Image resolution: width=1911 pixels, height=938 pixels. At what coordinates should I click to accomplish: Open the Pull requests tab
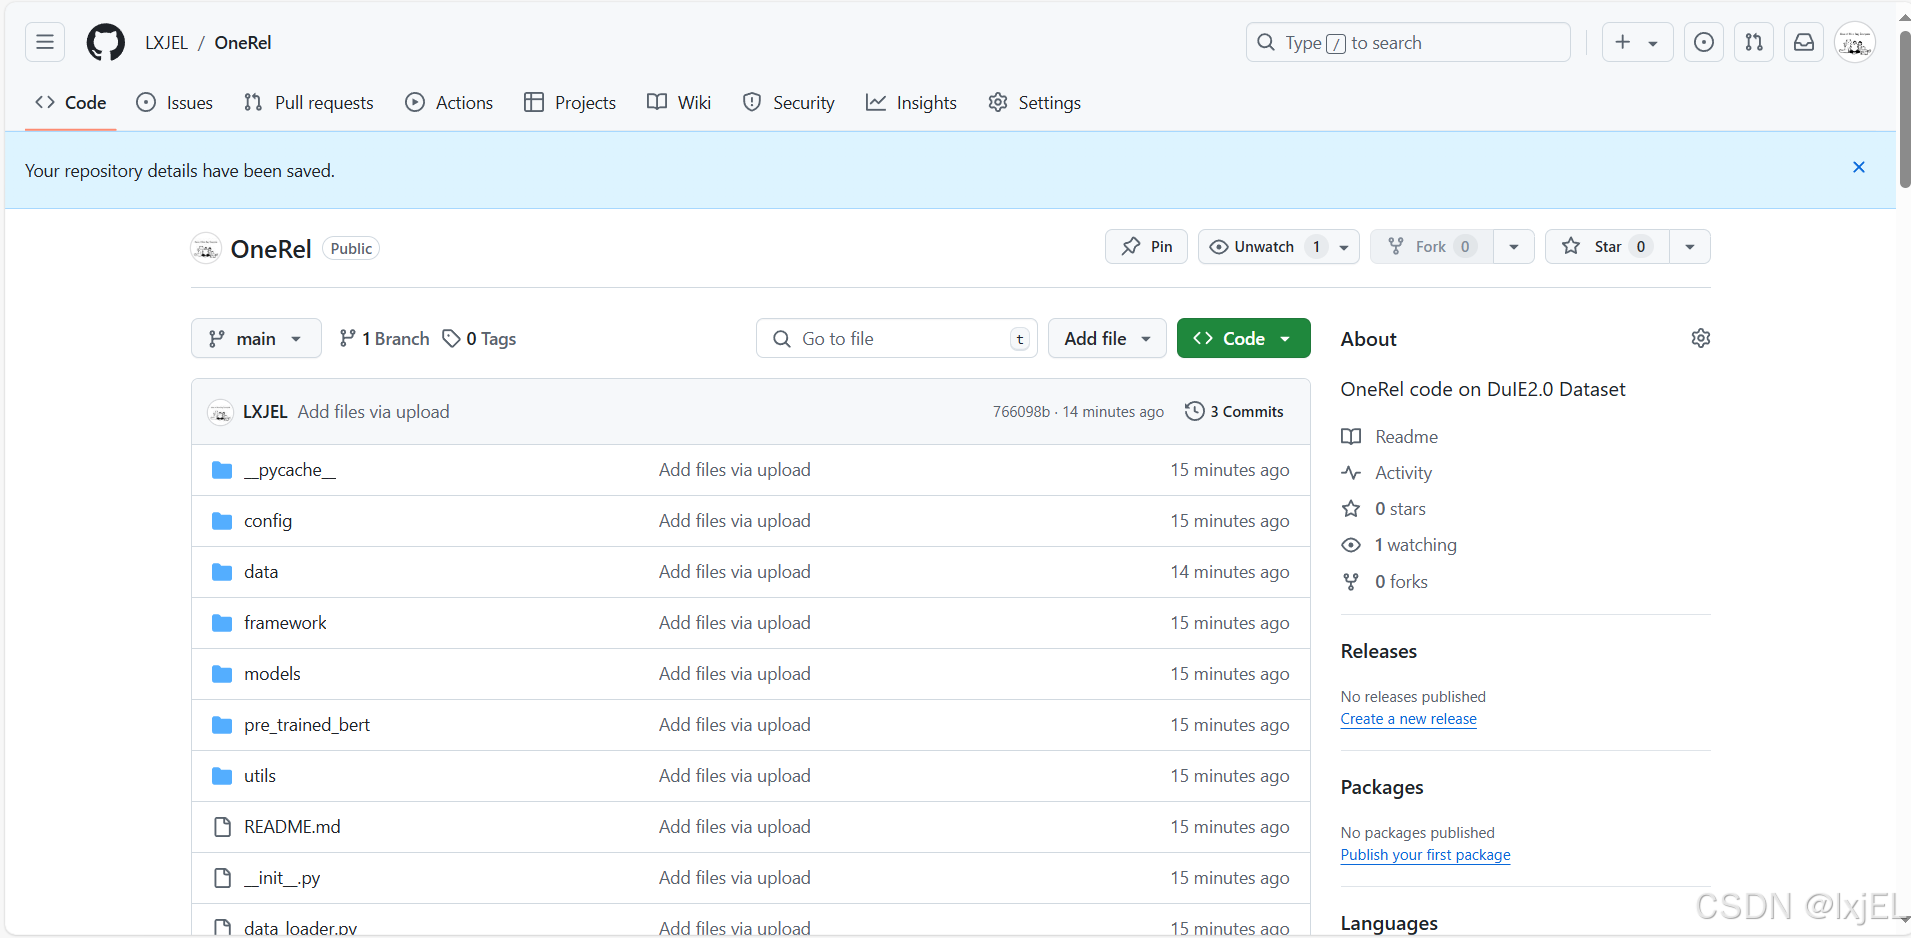(309, 103)
